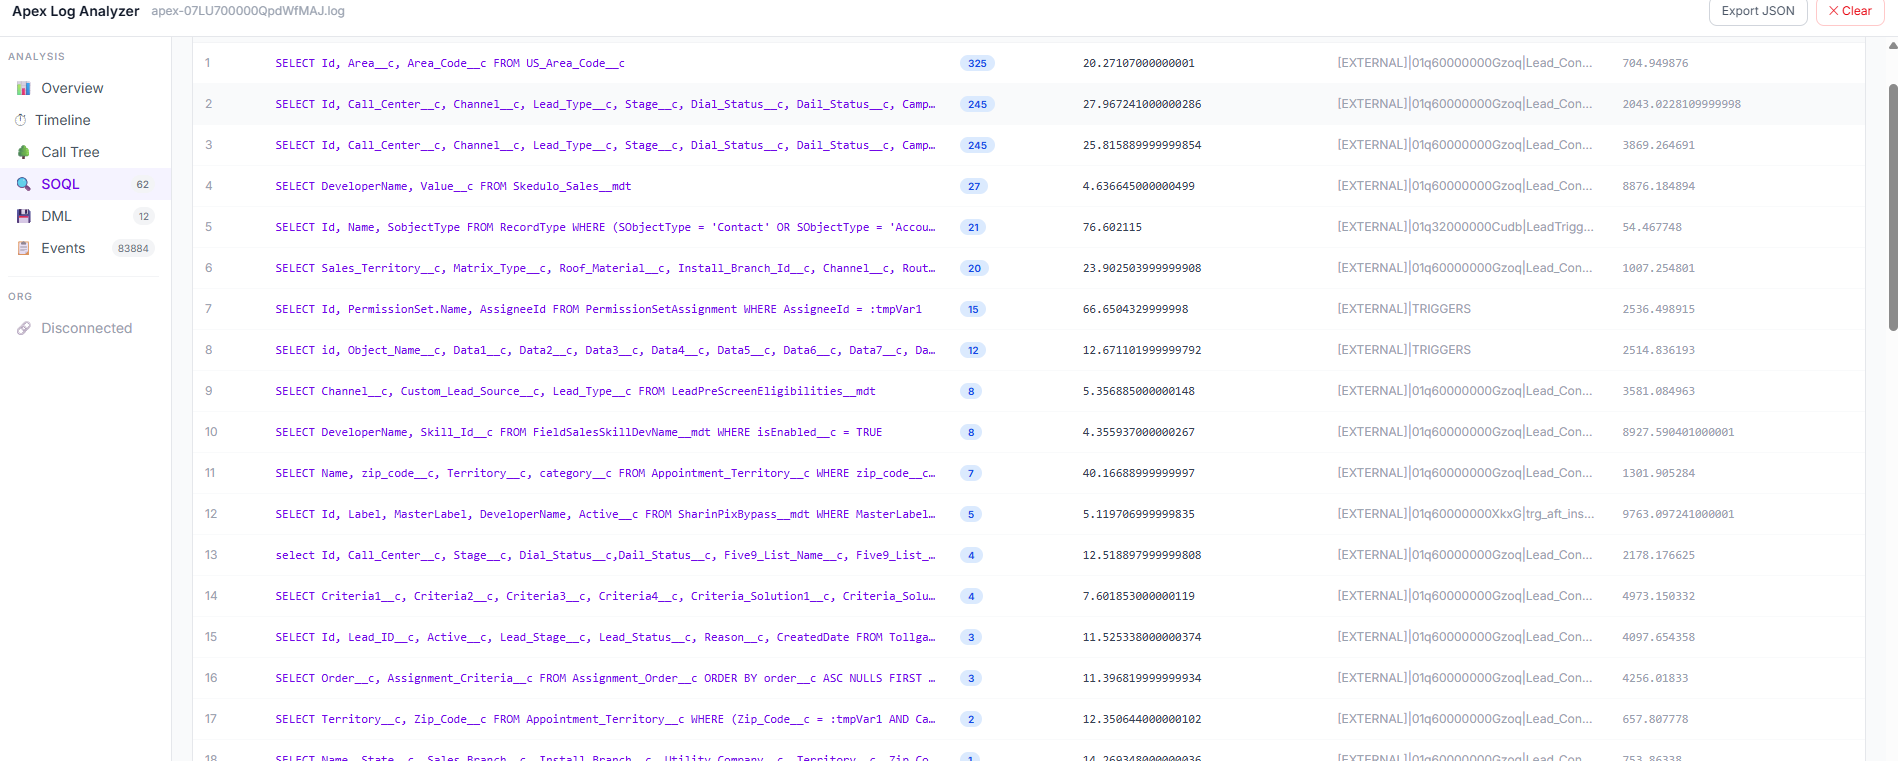1898x761 pixels.
Task: Select the Criteria1__c query row
Action: [1028, 596]
